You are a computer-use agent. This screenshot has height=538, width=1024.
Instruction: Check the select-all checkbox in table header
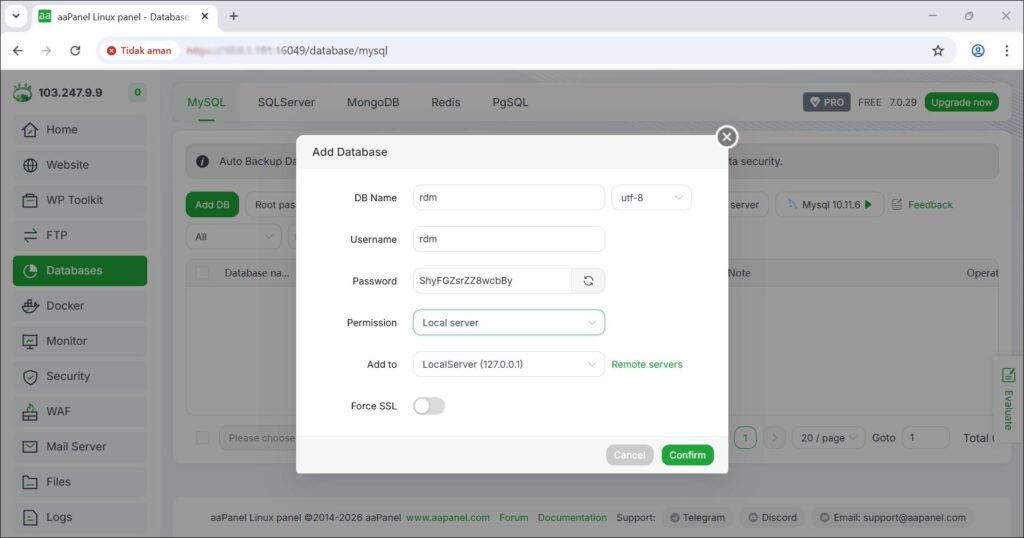point(202,273)
